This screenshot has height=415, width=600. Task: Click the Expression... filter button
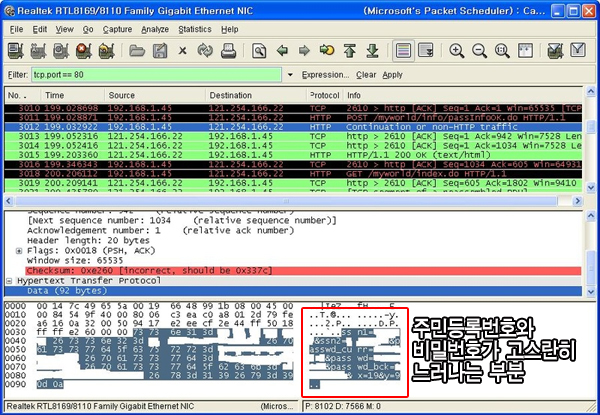325,74
